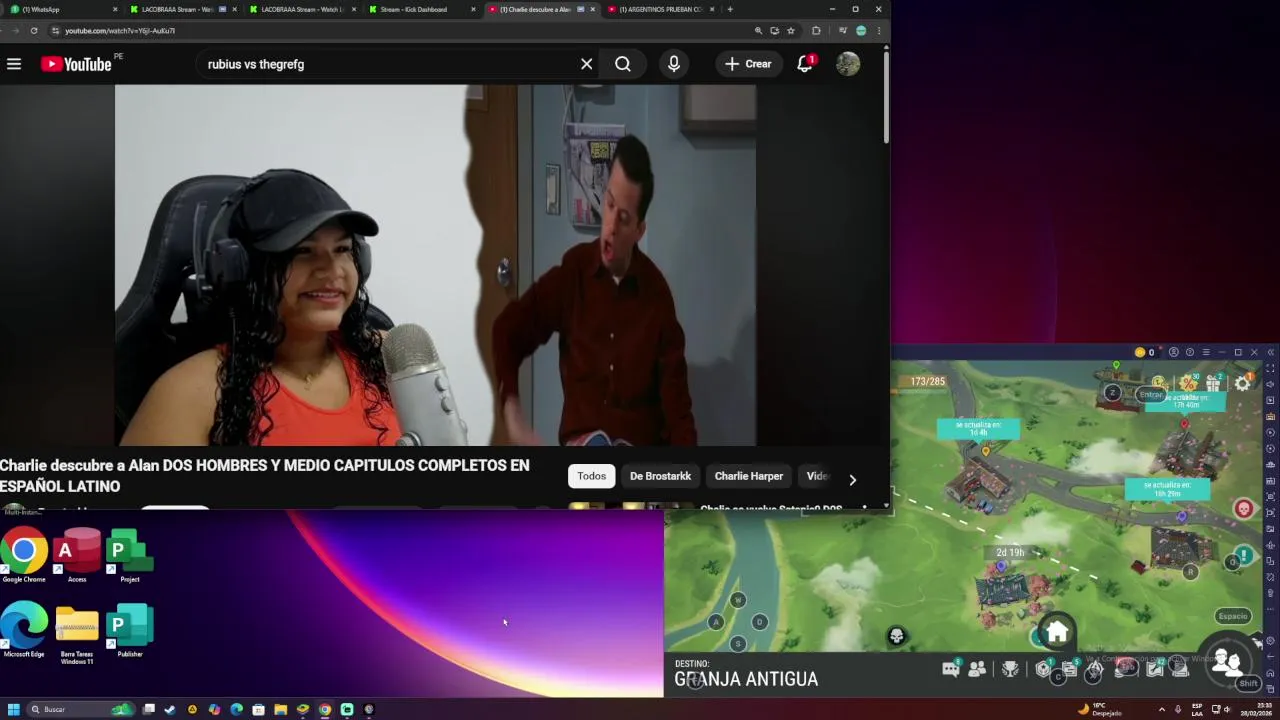Open the YouTube hamburger guide menu
1280x720 pixels.
[14, 64]
